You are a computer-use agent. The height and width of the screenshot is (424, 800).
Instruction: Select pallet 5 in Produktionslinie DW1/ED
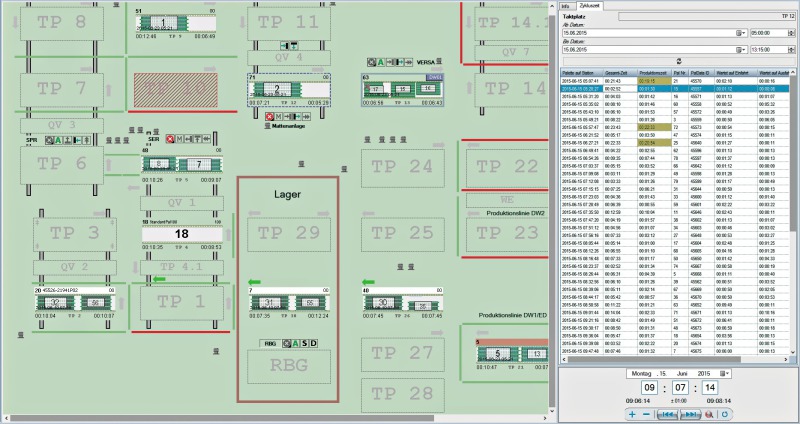click(497, 354)
